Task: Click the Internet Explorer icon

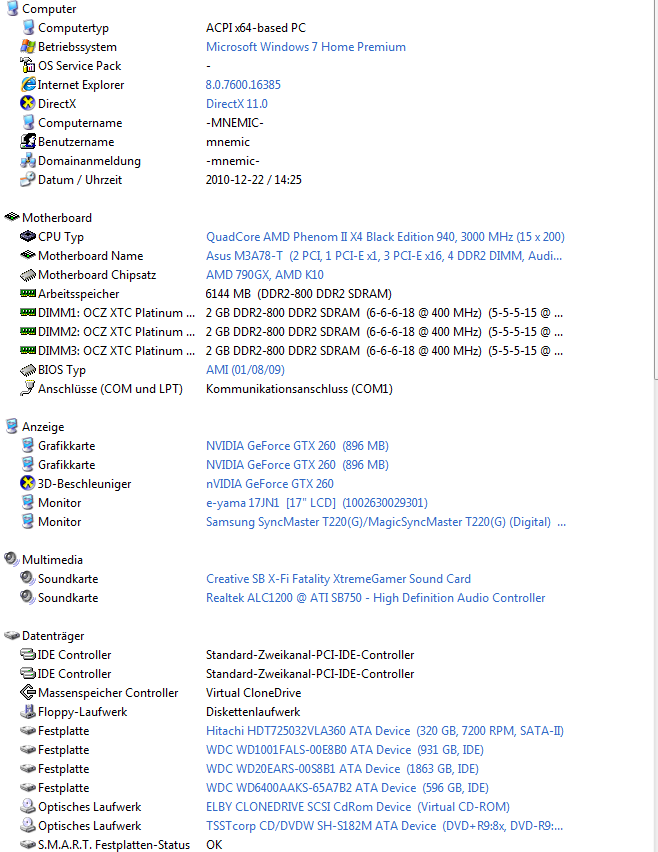Action: pyautogui.click(x=28, y=84)
